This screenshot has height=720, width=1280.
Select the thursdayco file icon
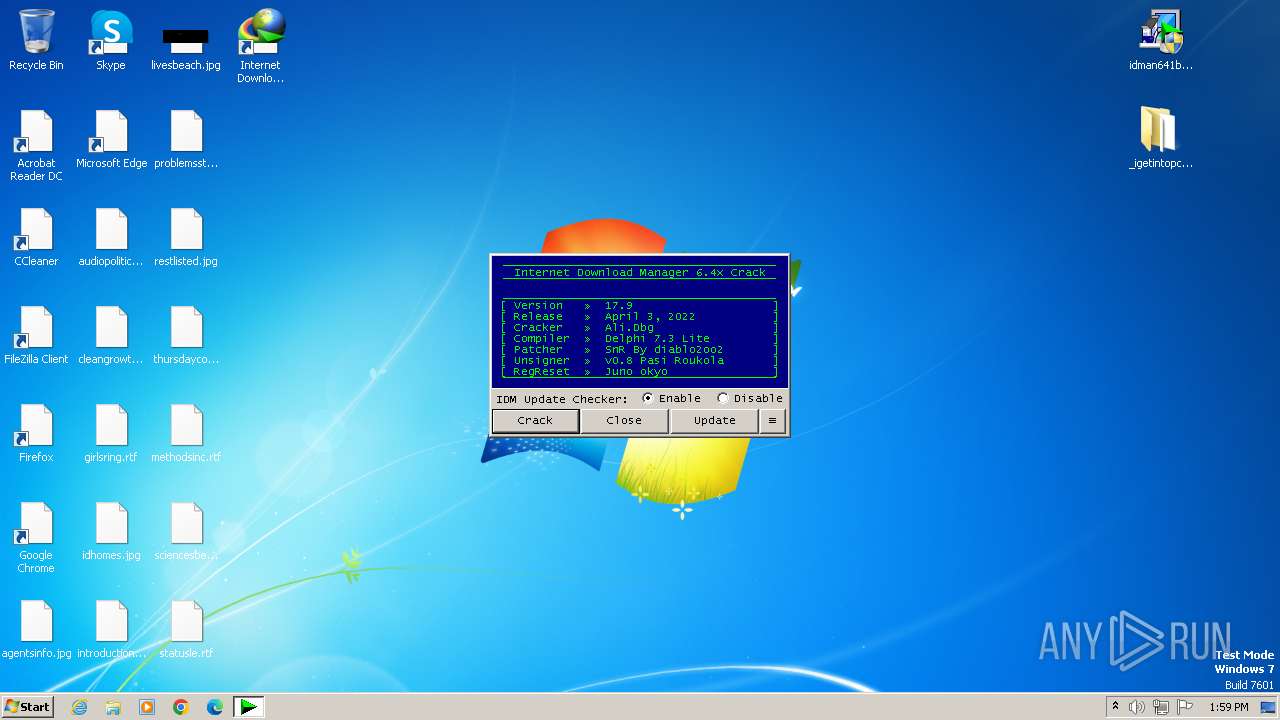pos(186,336)
